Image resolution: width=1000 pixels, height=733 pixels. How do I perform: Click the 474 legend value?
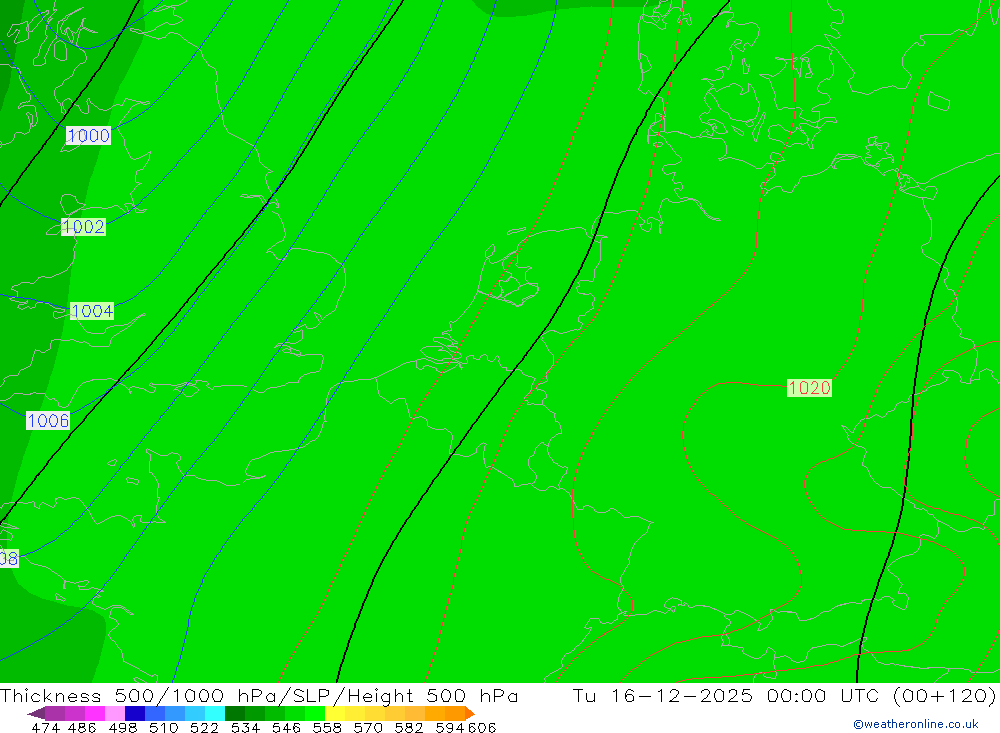point(45,727)
